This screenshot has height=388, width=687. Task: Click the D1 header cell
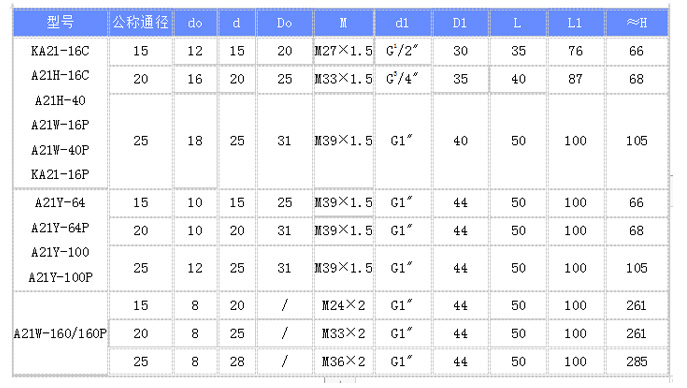pos(460,22)
